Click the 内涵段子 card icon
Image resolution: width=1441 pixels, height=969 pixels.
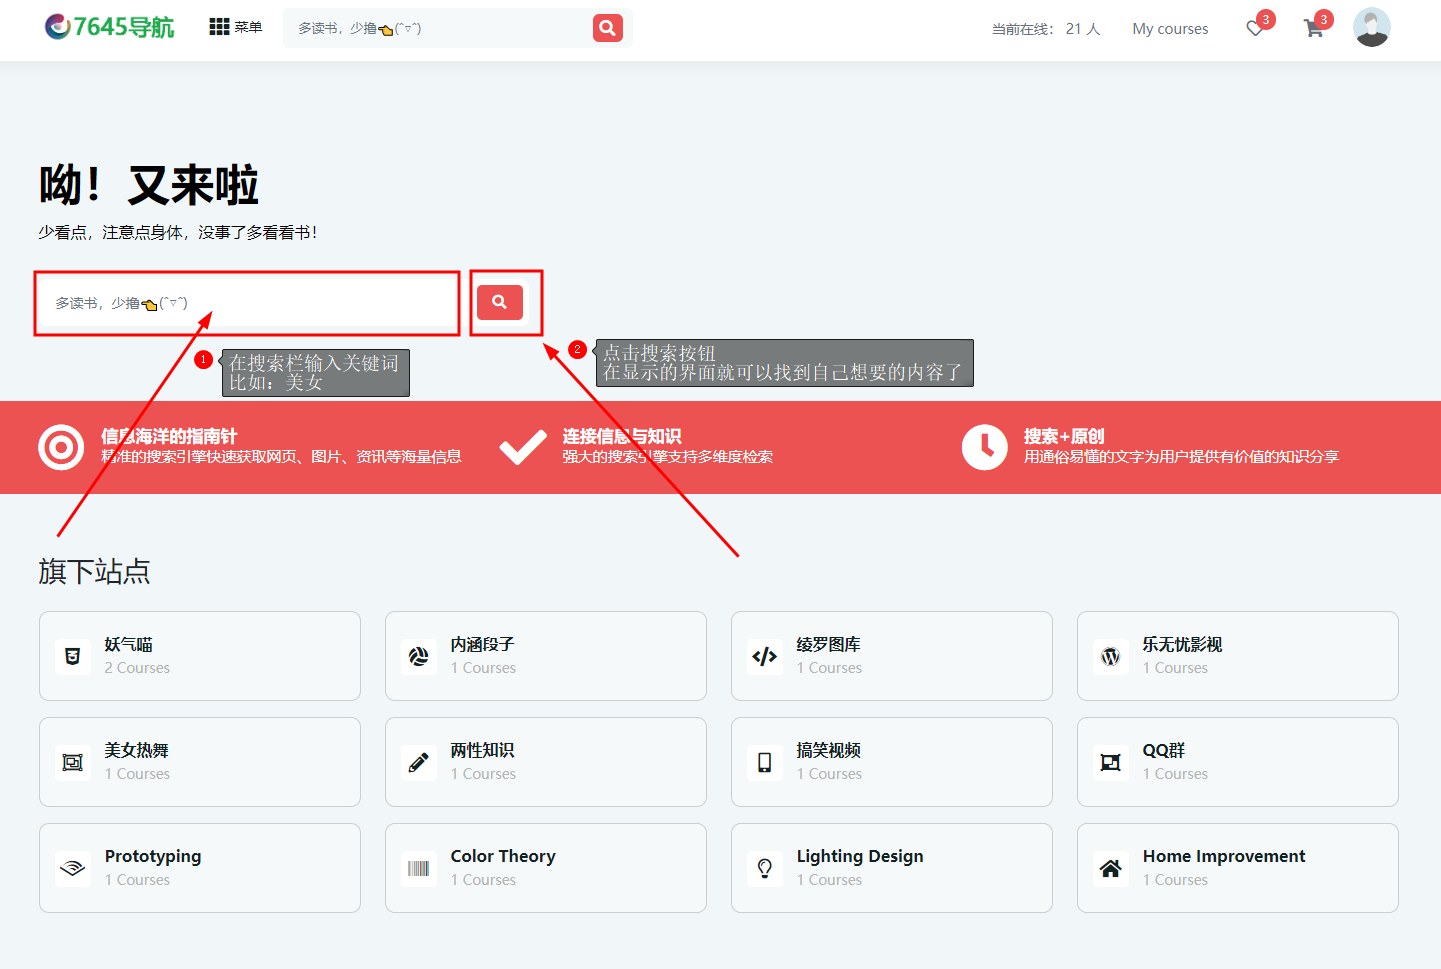(419, 656)
